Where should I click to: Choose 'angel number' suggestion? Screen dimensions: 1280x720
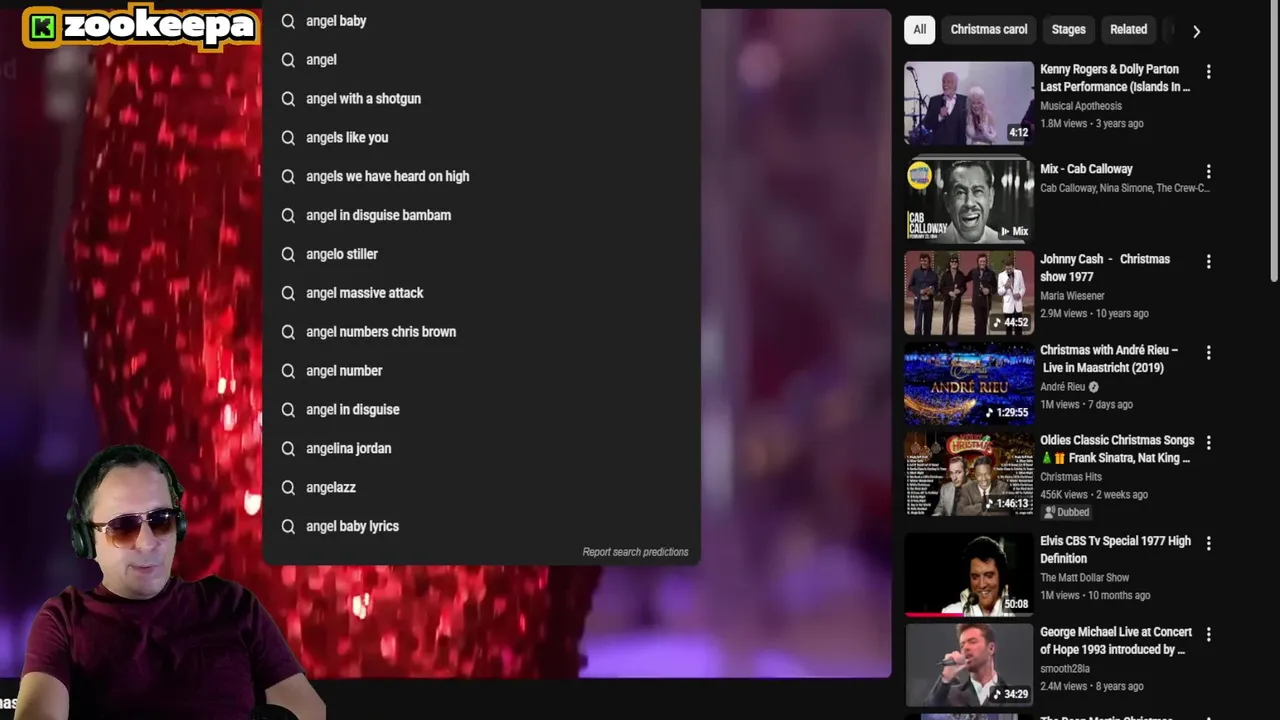click(x=481, y=372)
